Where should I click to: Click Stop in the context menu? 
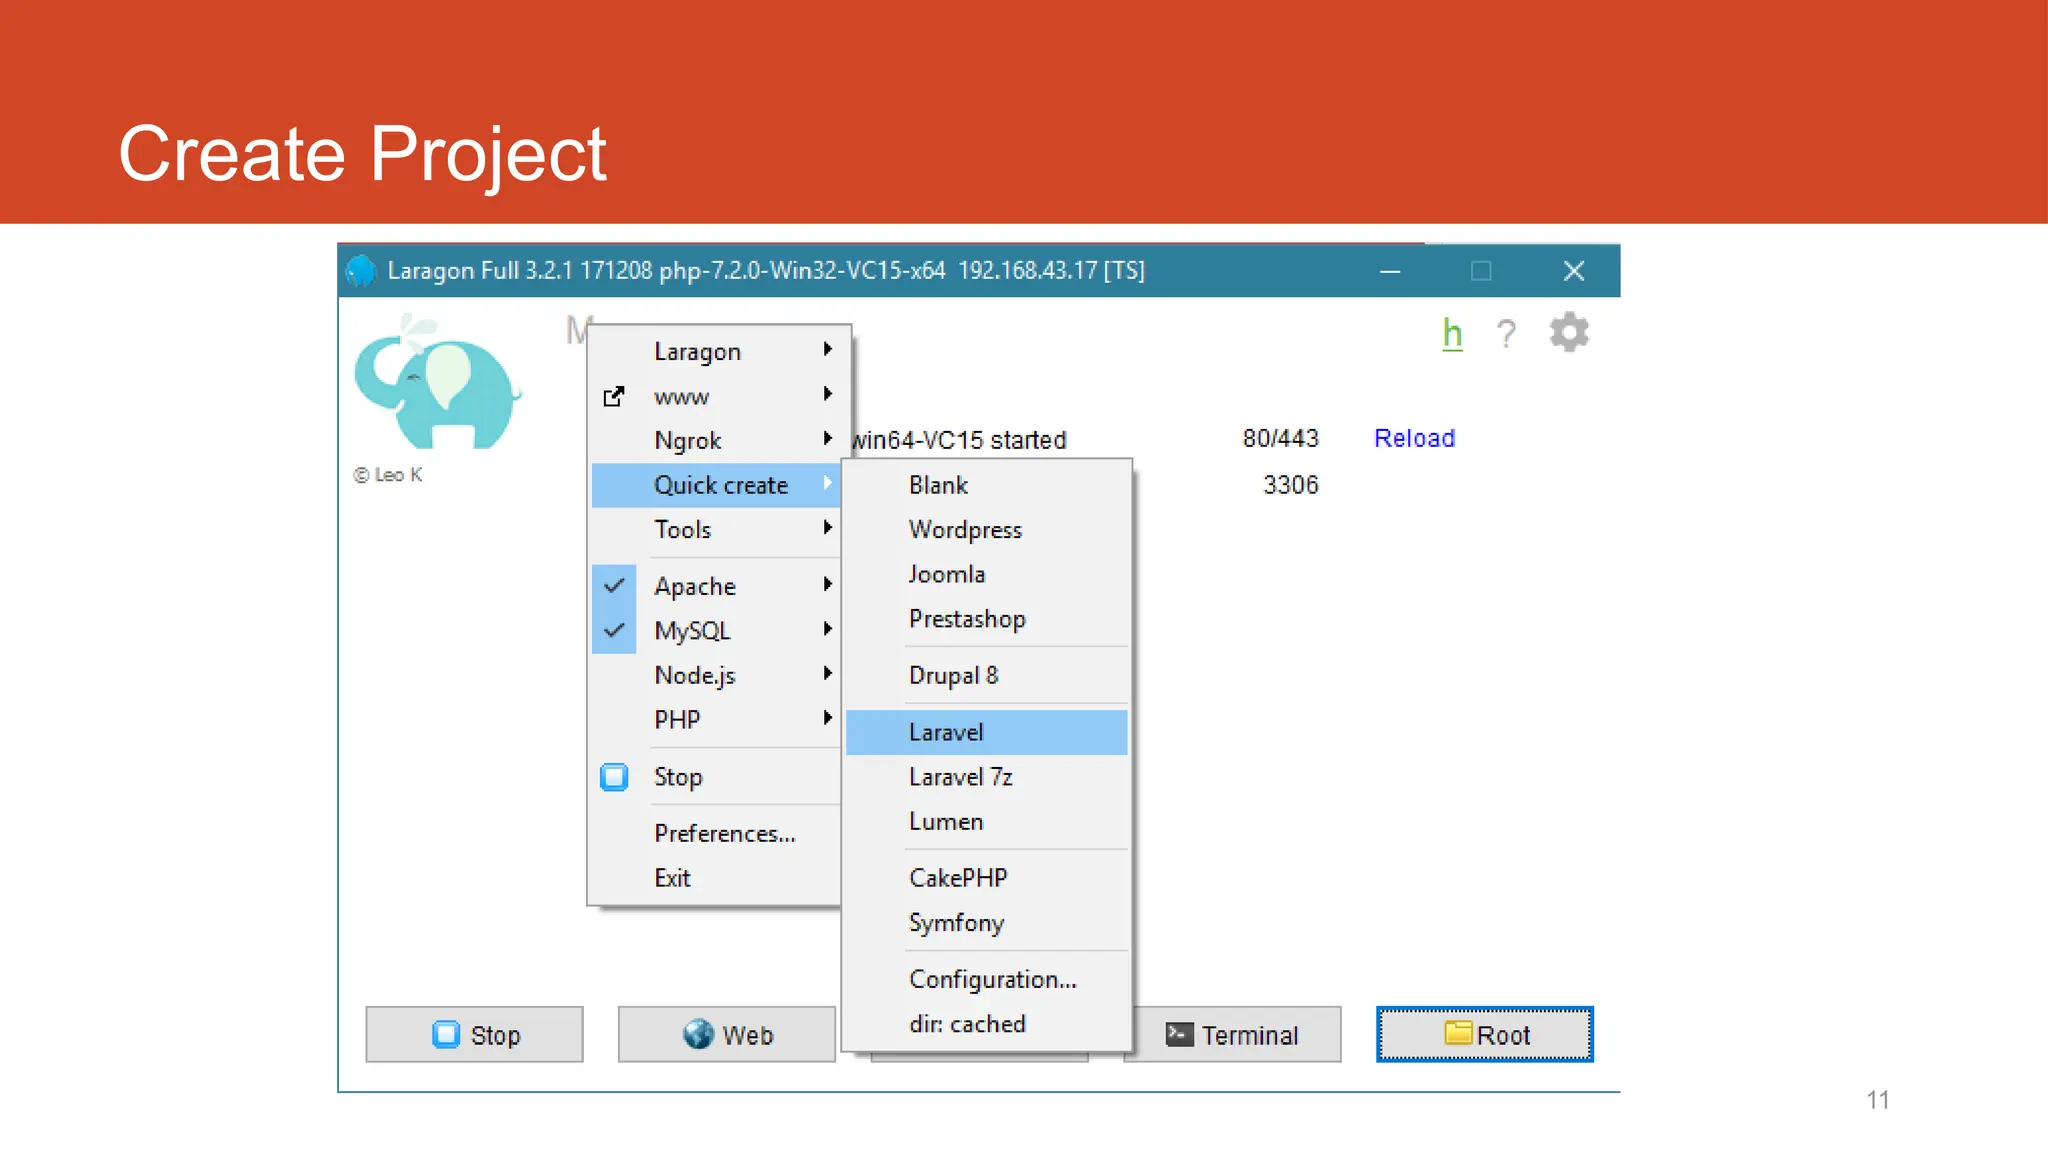[x=716, y=777]
